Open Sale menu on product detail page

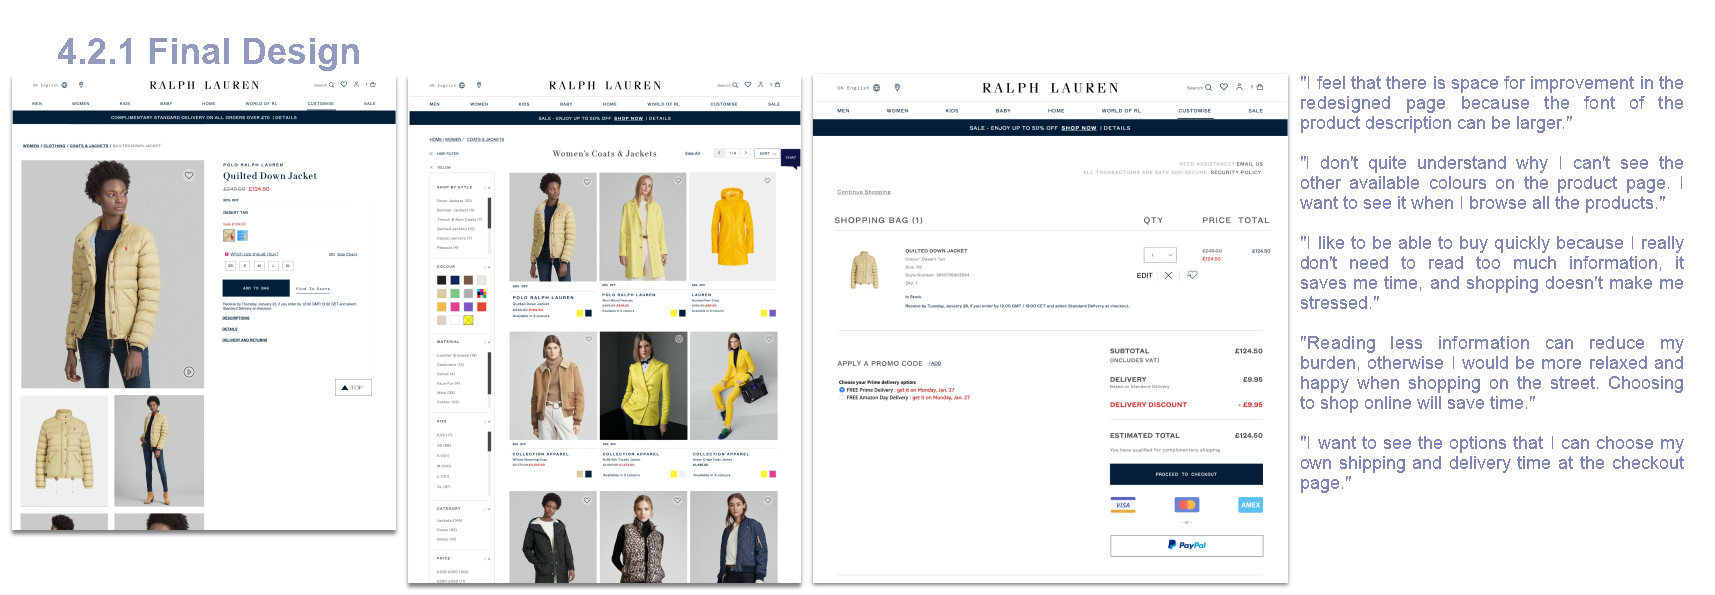pos(370,104)
